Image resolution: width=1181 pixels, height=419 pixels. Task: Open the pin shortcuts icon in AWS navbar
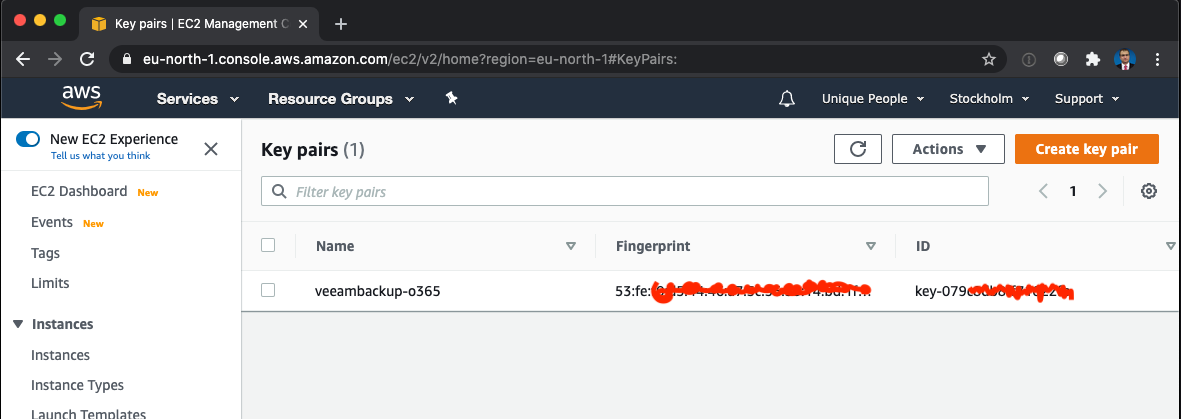coord(451,98)
